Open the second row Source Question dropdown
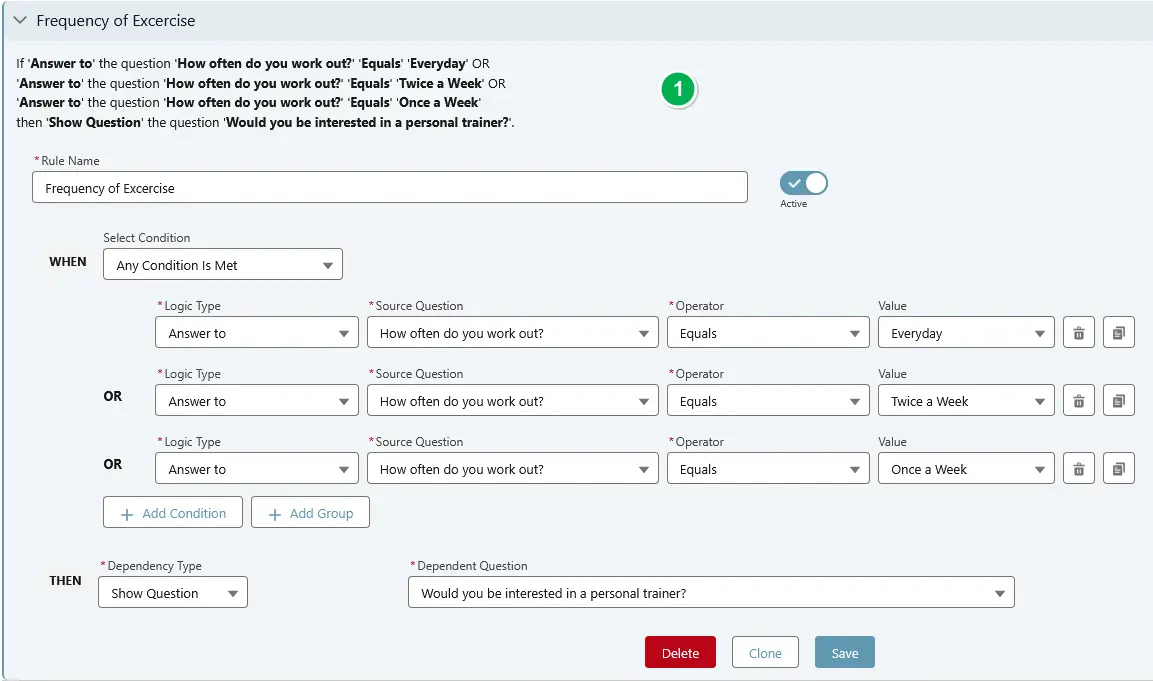The height and width of the screenshot is (681, 1153). (512, 400)
